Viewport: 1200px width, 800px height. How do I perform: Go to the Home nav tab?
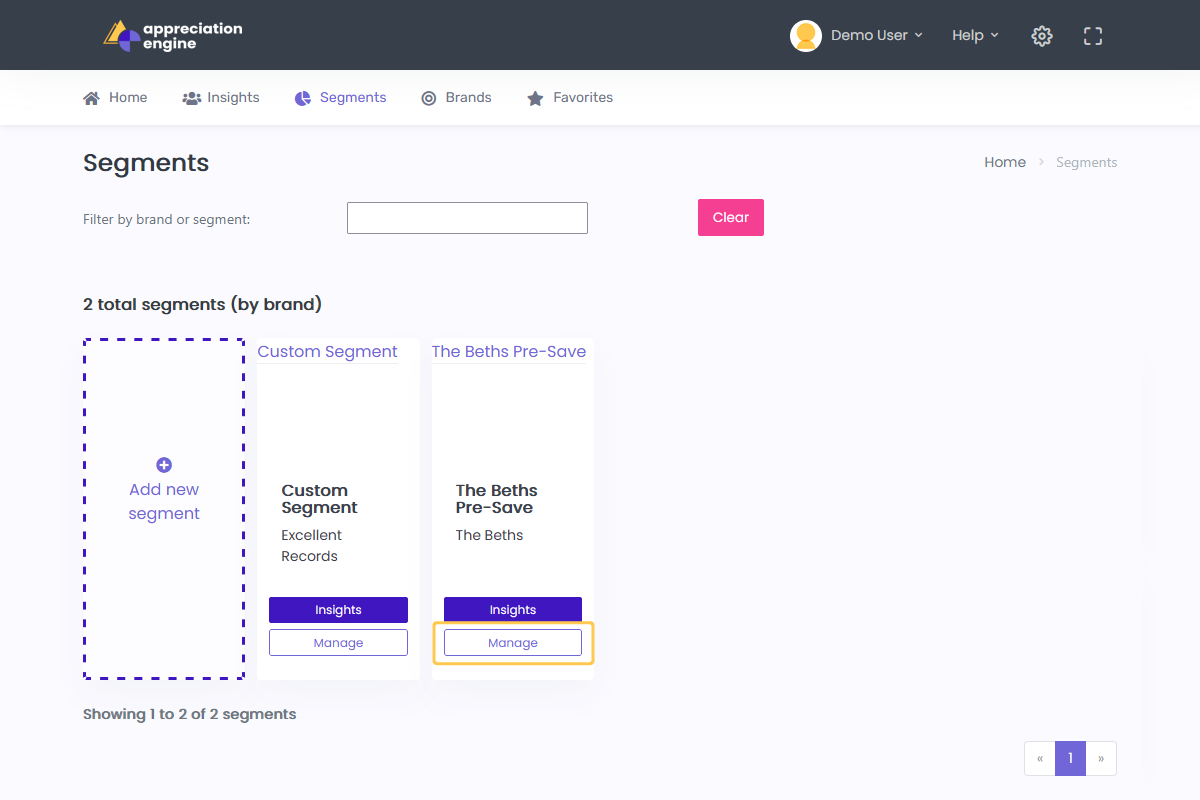point(115,98)
